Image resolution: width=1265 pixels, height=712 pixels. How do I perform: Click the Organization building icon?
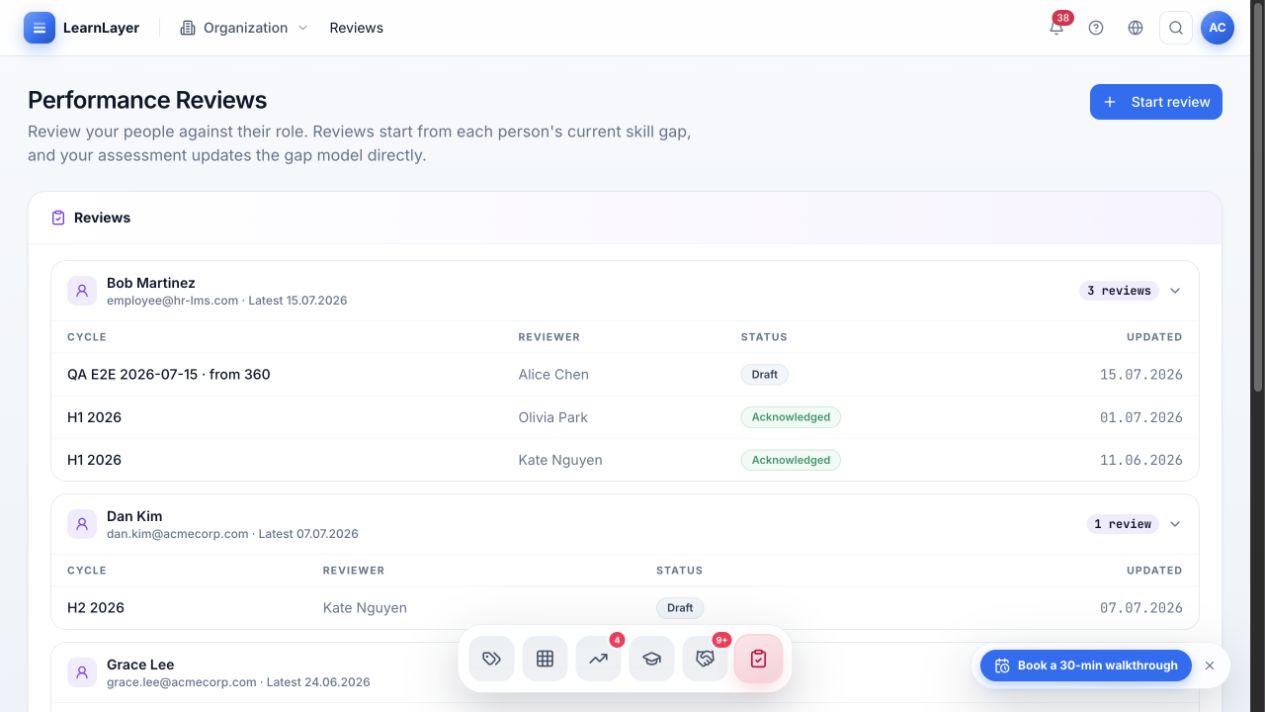pos(187,28)
